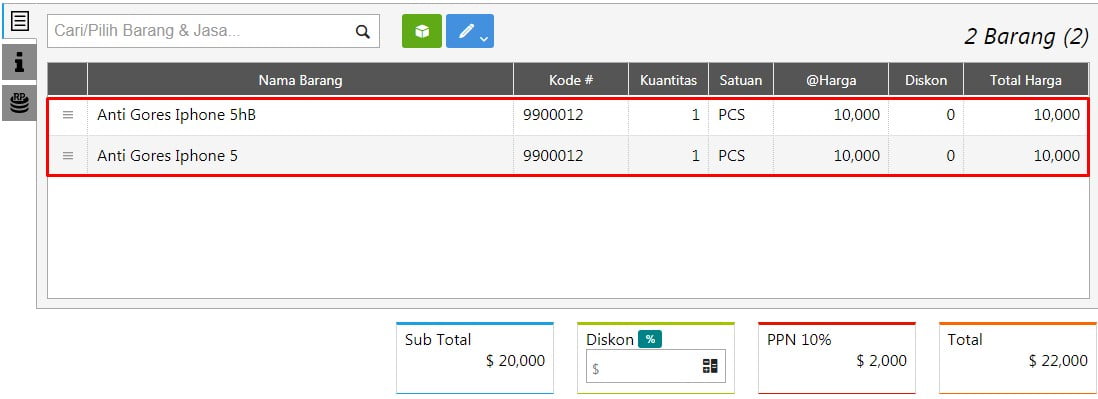Click drag handle of Anti Gores Iphone 5 row
Screen dimensions: 1098x399
[68, 155]
